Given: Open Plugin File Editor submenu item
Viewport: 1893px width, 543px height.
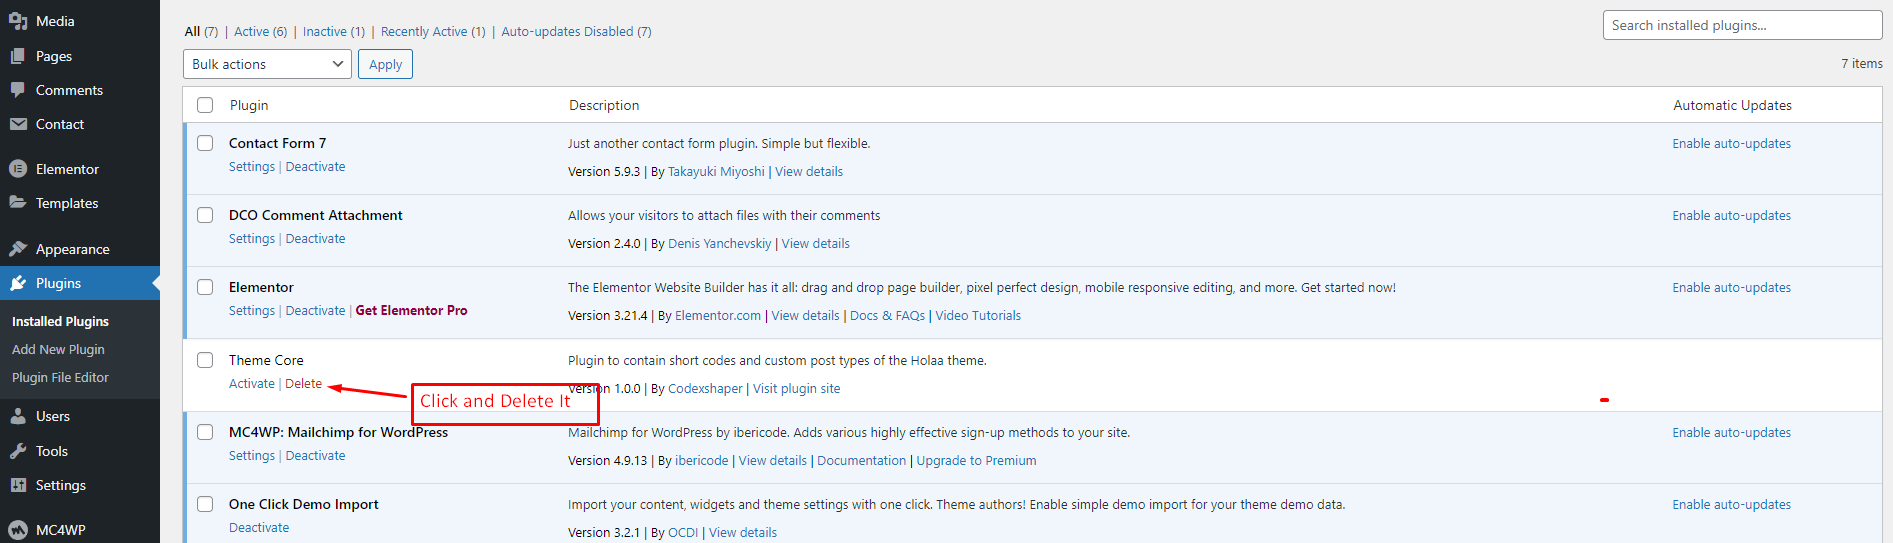Looking at the screenshot, I should pos(60,377).
